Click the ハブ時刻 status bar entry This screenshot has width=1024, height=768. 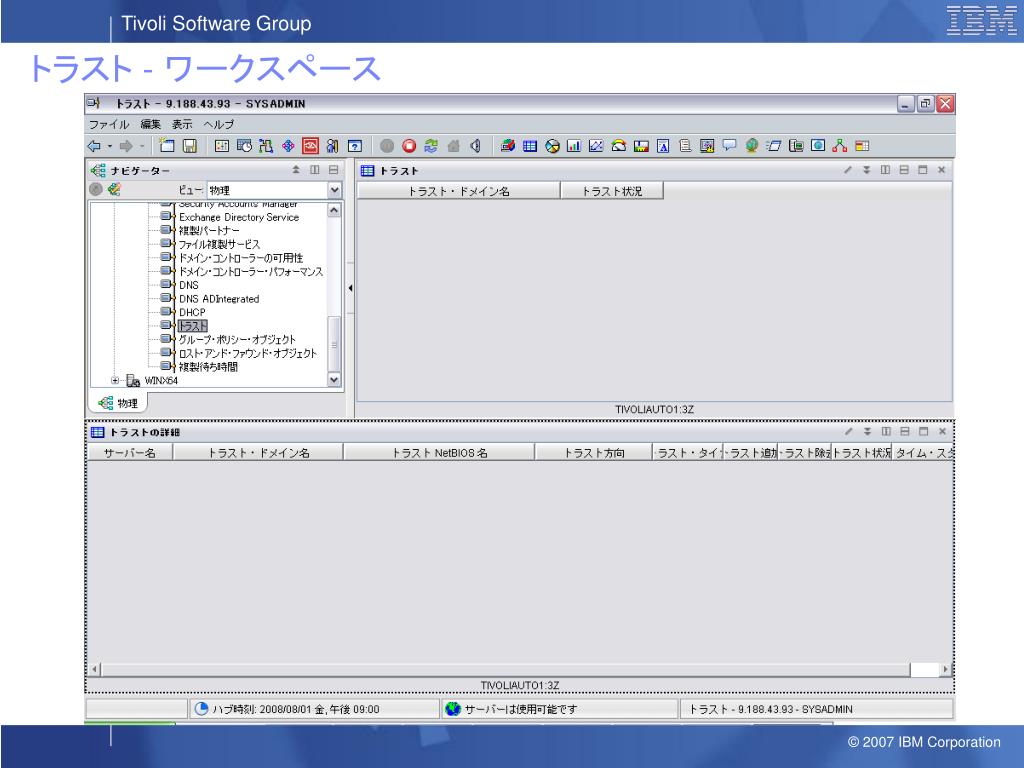coord(314,709)
